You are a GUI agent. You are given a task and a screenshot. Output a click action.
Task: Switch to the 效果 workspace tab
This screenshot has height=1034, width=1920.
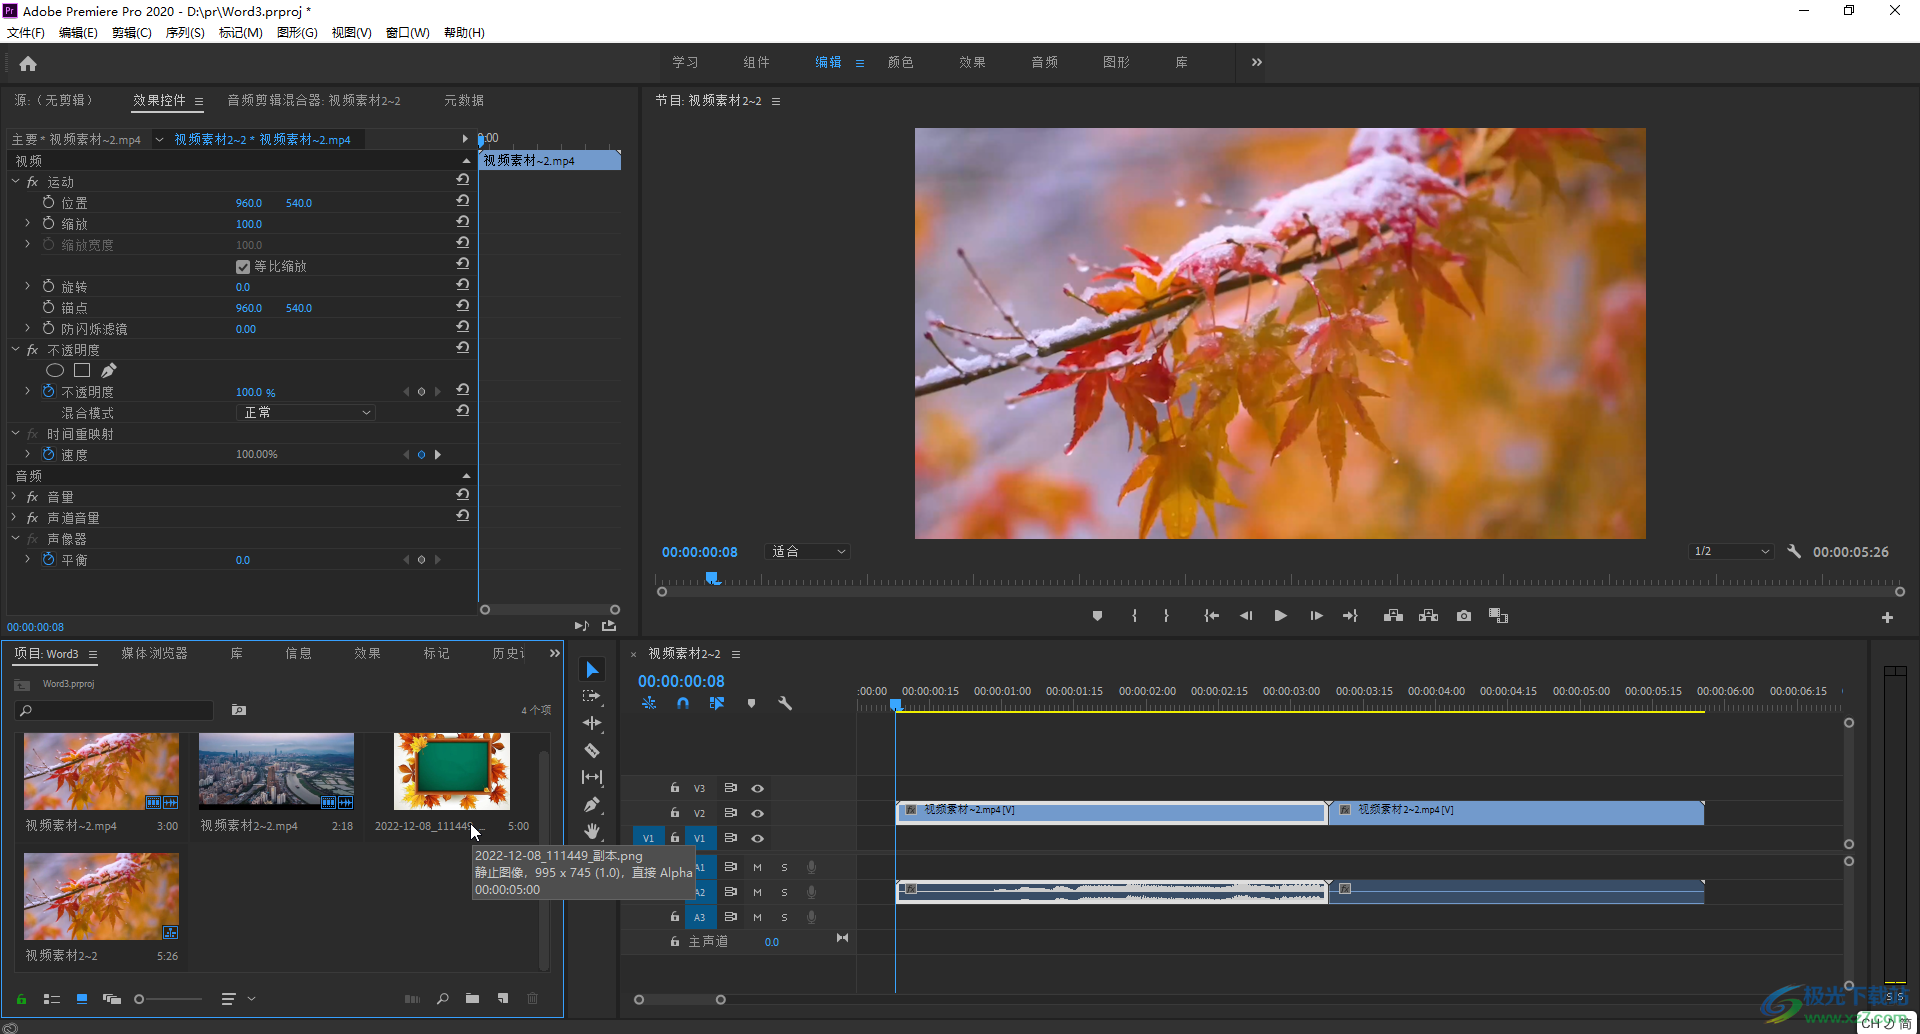coord(973,62)
